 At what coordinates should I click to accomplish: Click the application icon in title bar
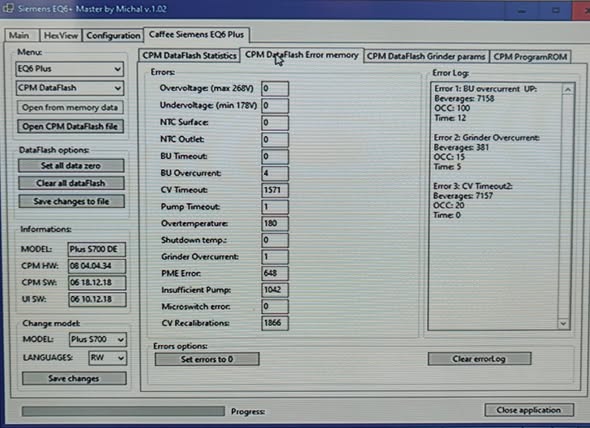8,8
